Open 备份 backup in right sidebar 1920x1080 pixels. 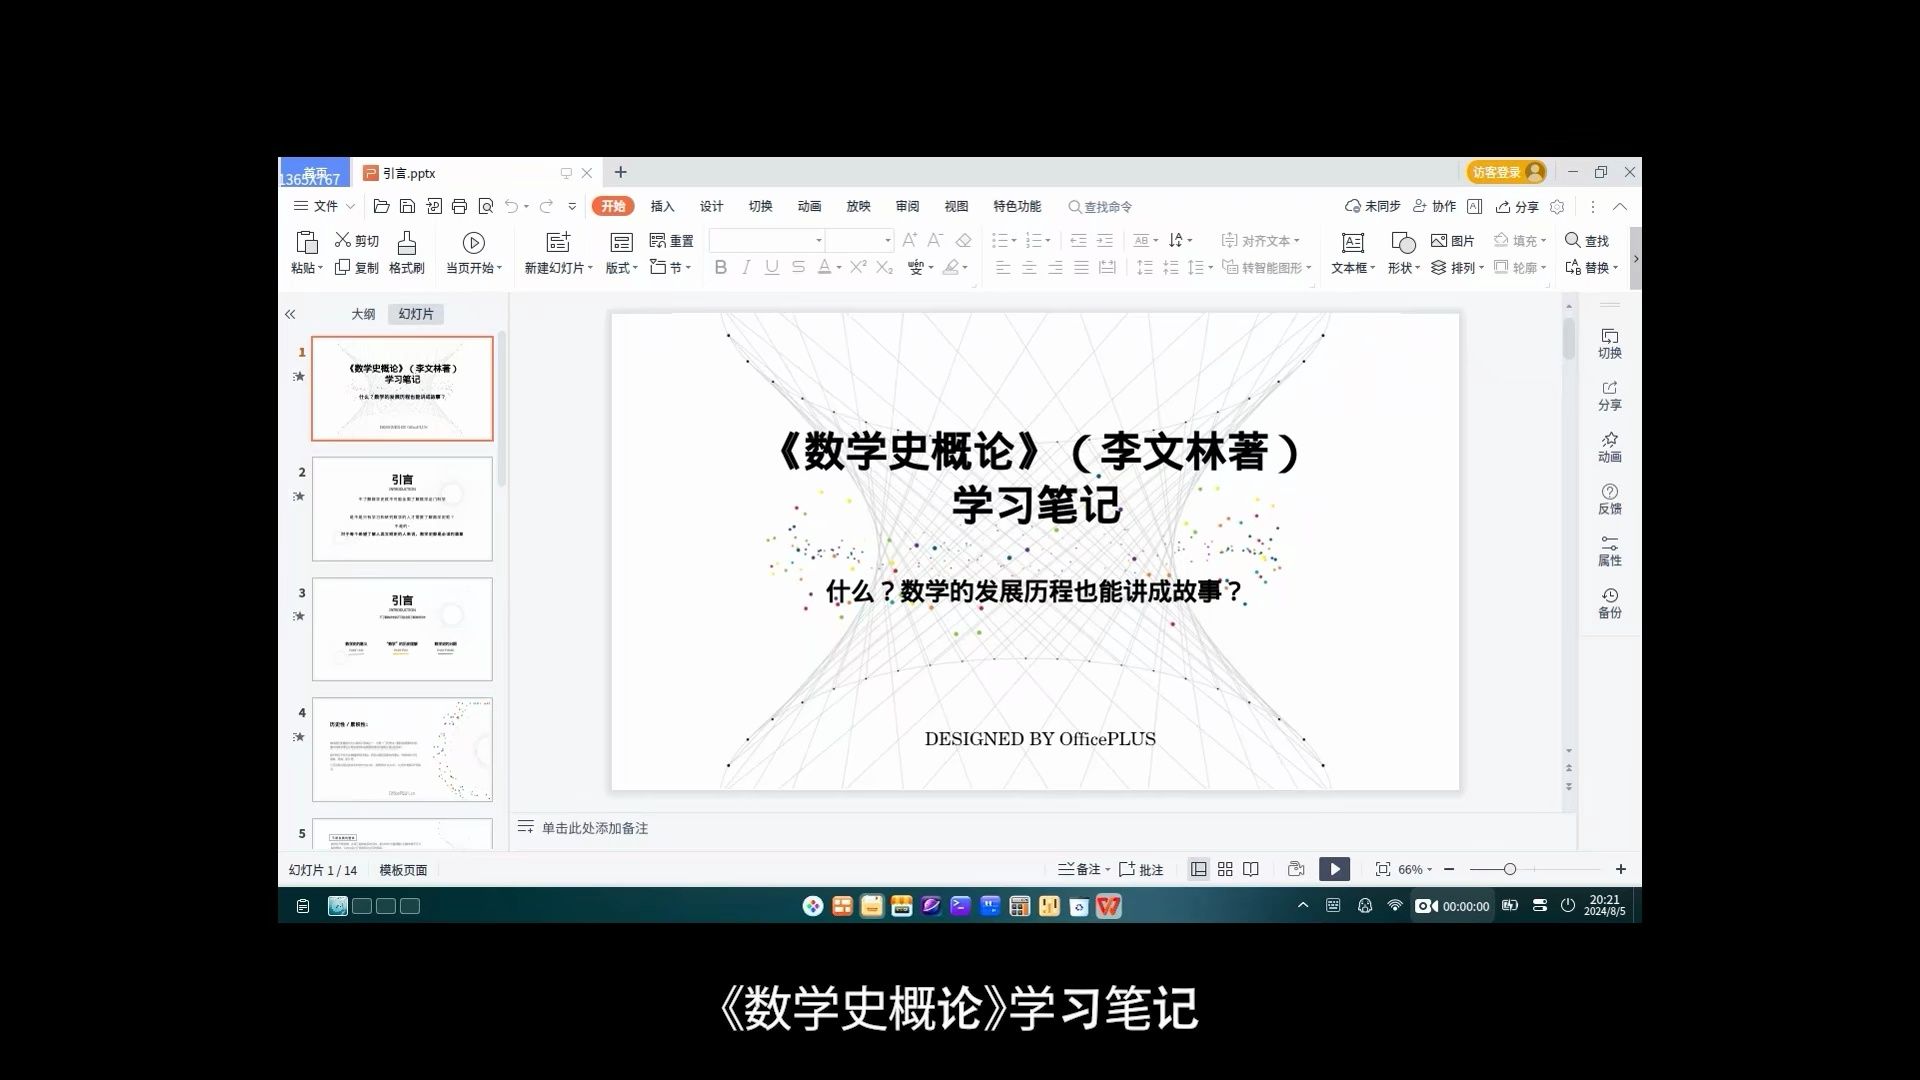(1610, 603)
